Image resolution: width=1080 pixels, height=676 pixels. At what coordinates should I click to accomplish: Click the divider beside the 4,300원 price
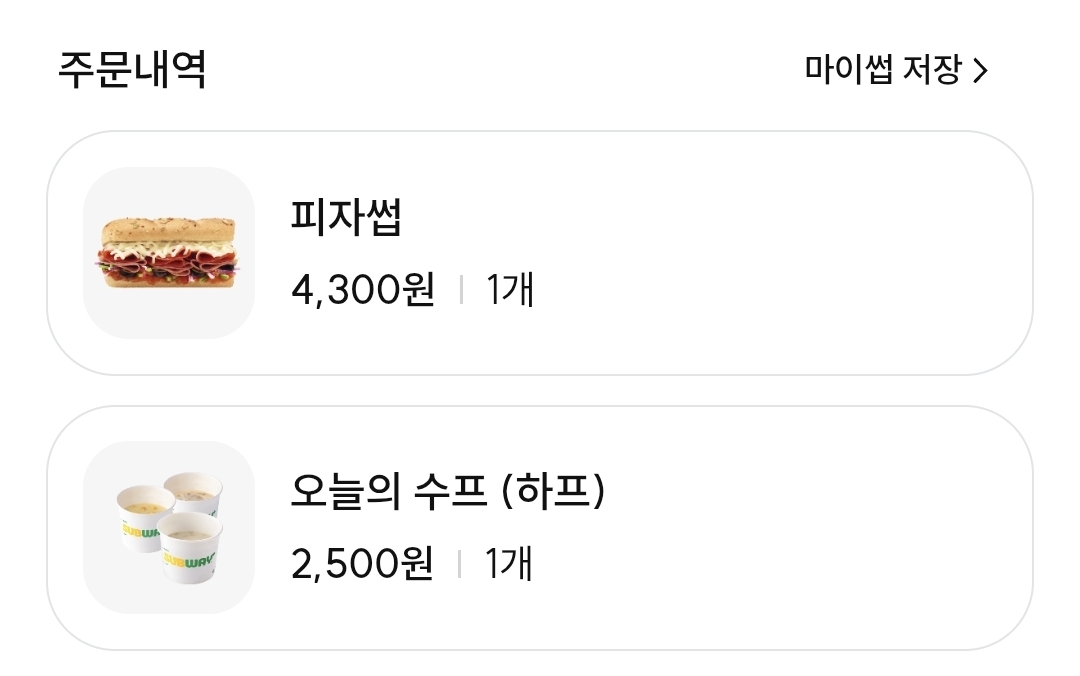coord(460,290)
